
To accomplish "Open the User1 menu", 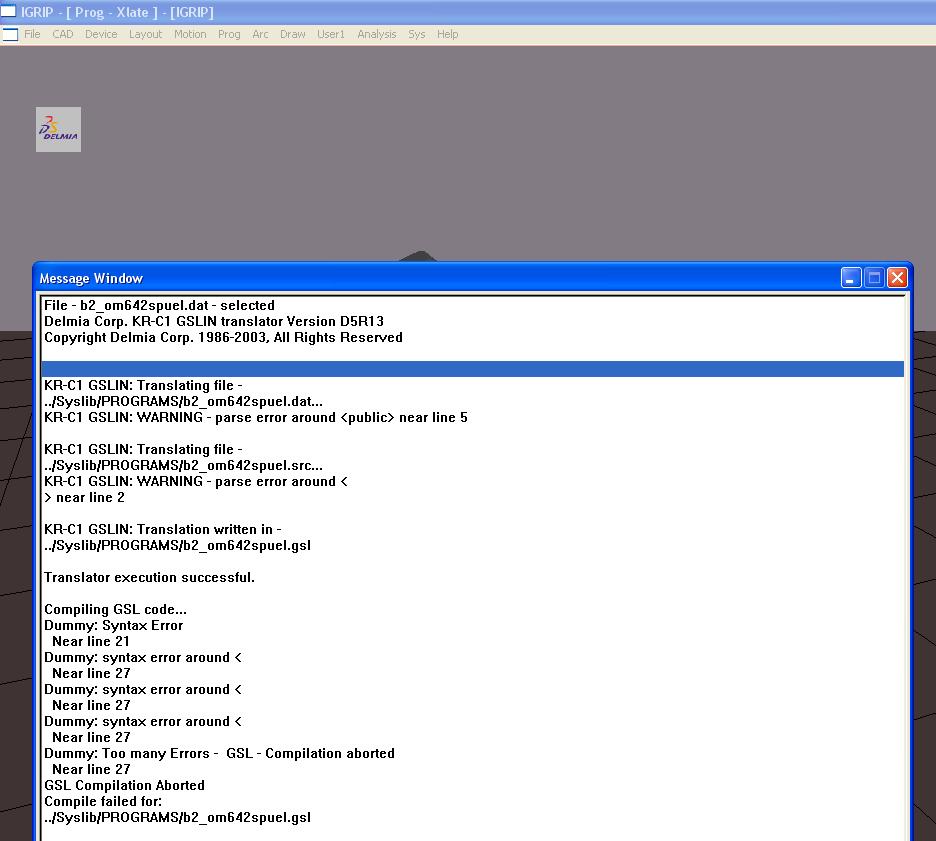I will pyautogui.click(x=331, y=35).
